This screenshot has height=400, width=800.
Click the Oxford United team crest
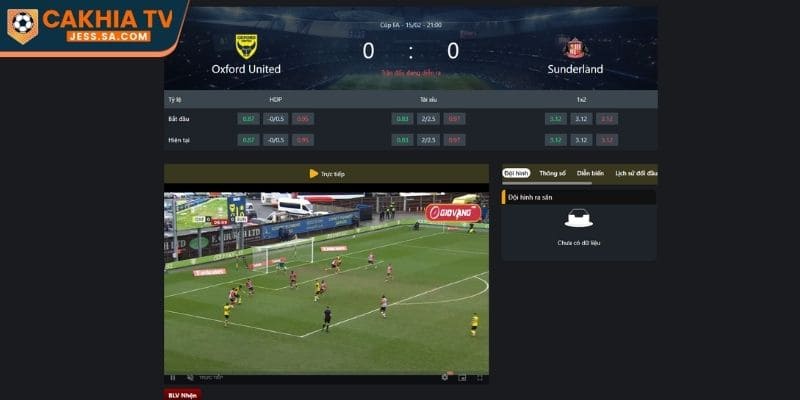point(246,47)
